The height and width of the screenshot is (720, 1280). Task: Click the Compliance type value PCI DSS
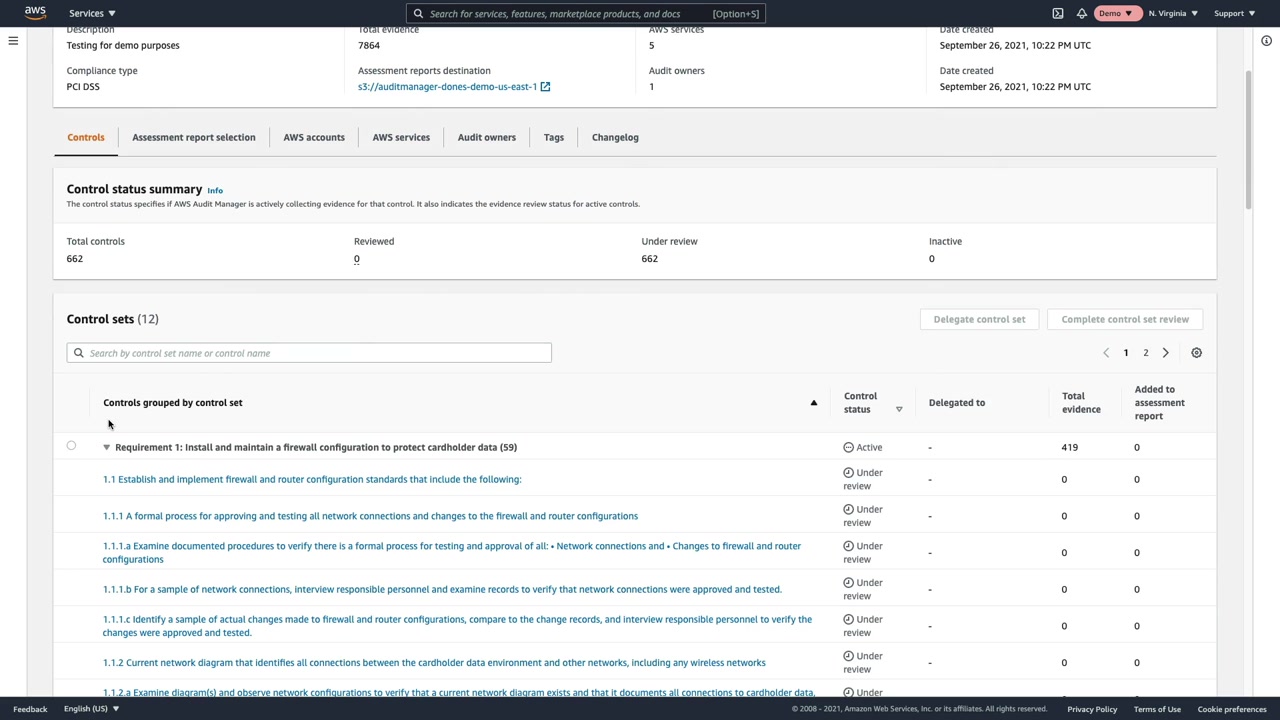[x=83, y=87]
